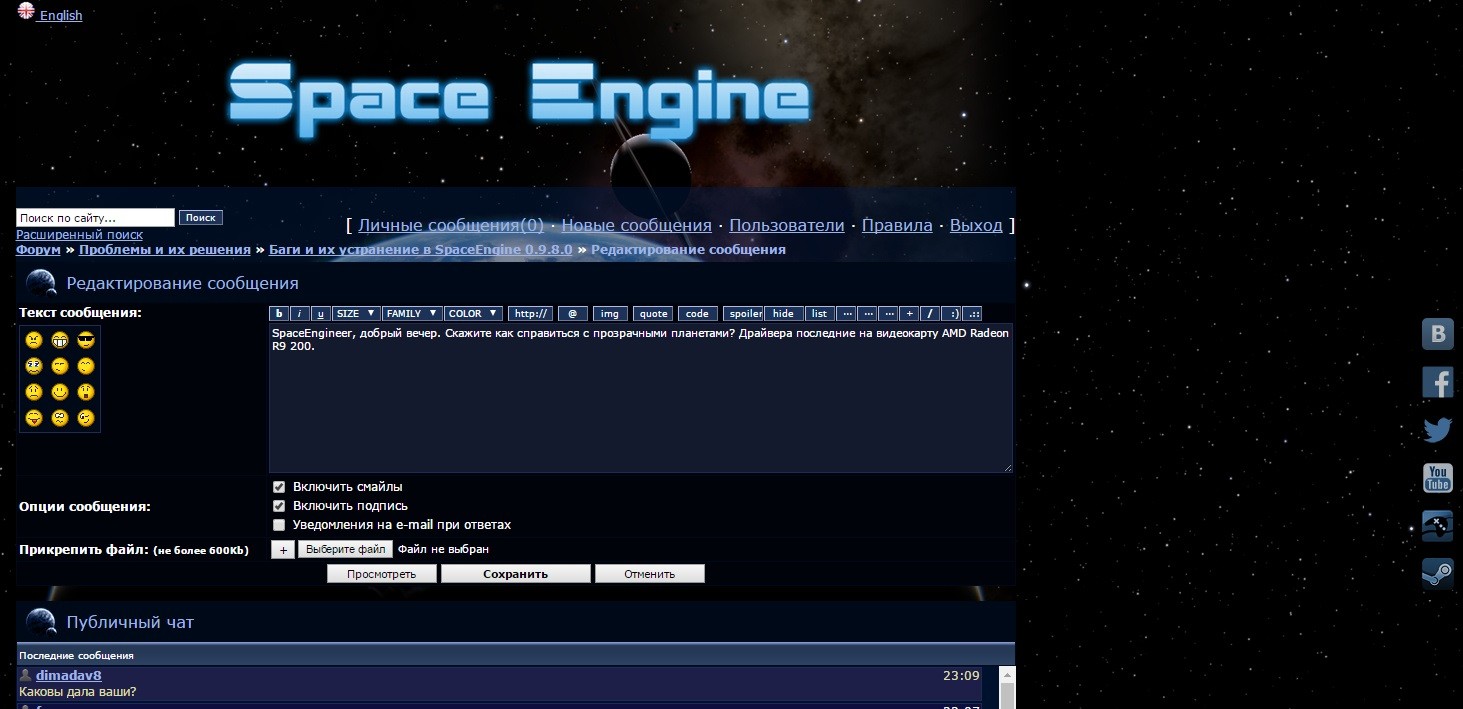Insert the plain smiling smiley
The image size is (1463, 709).
click(60, 392)
